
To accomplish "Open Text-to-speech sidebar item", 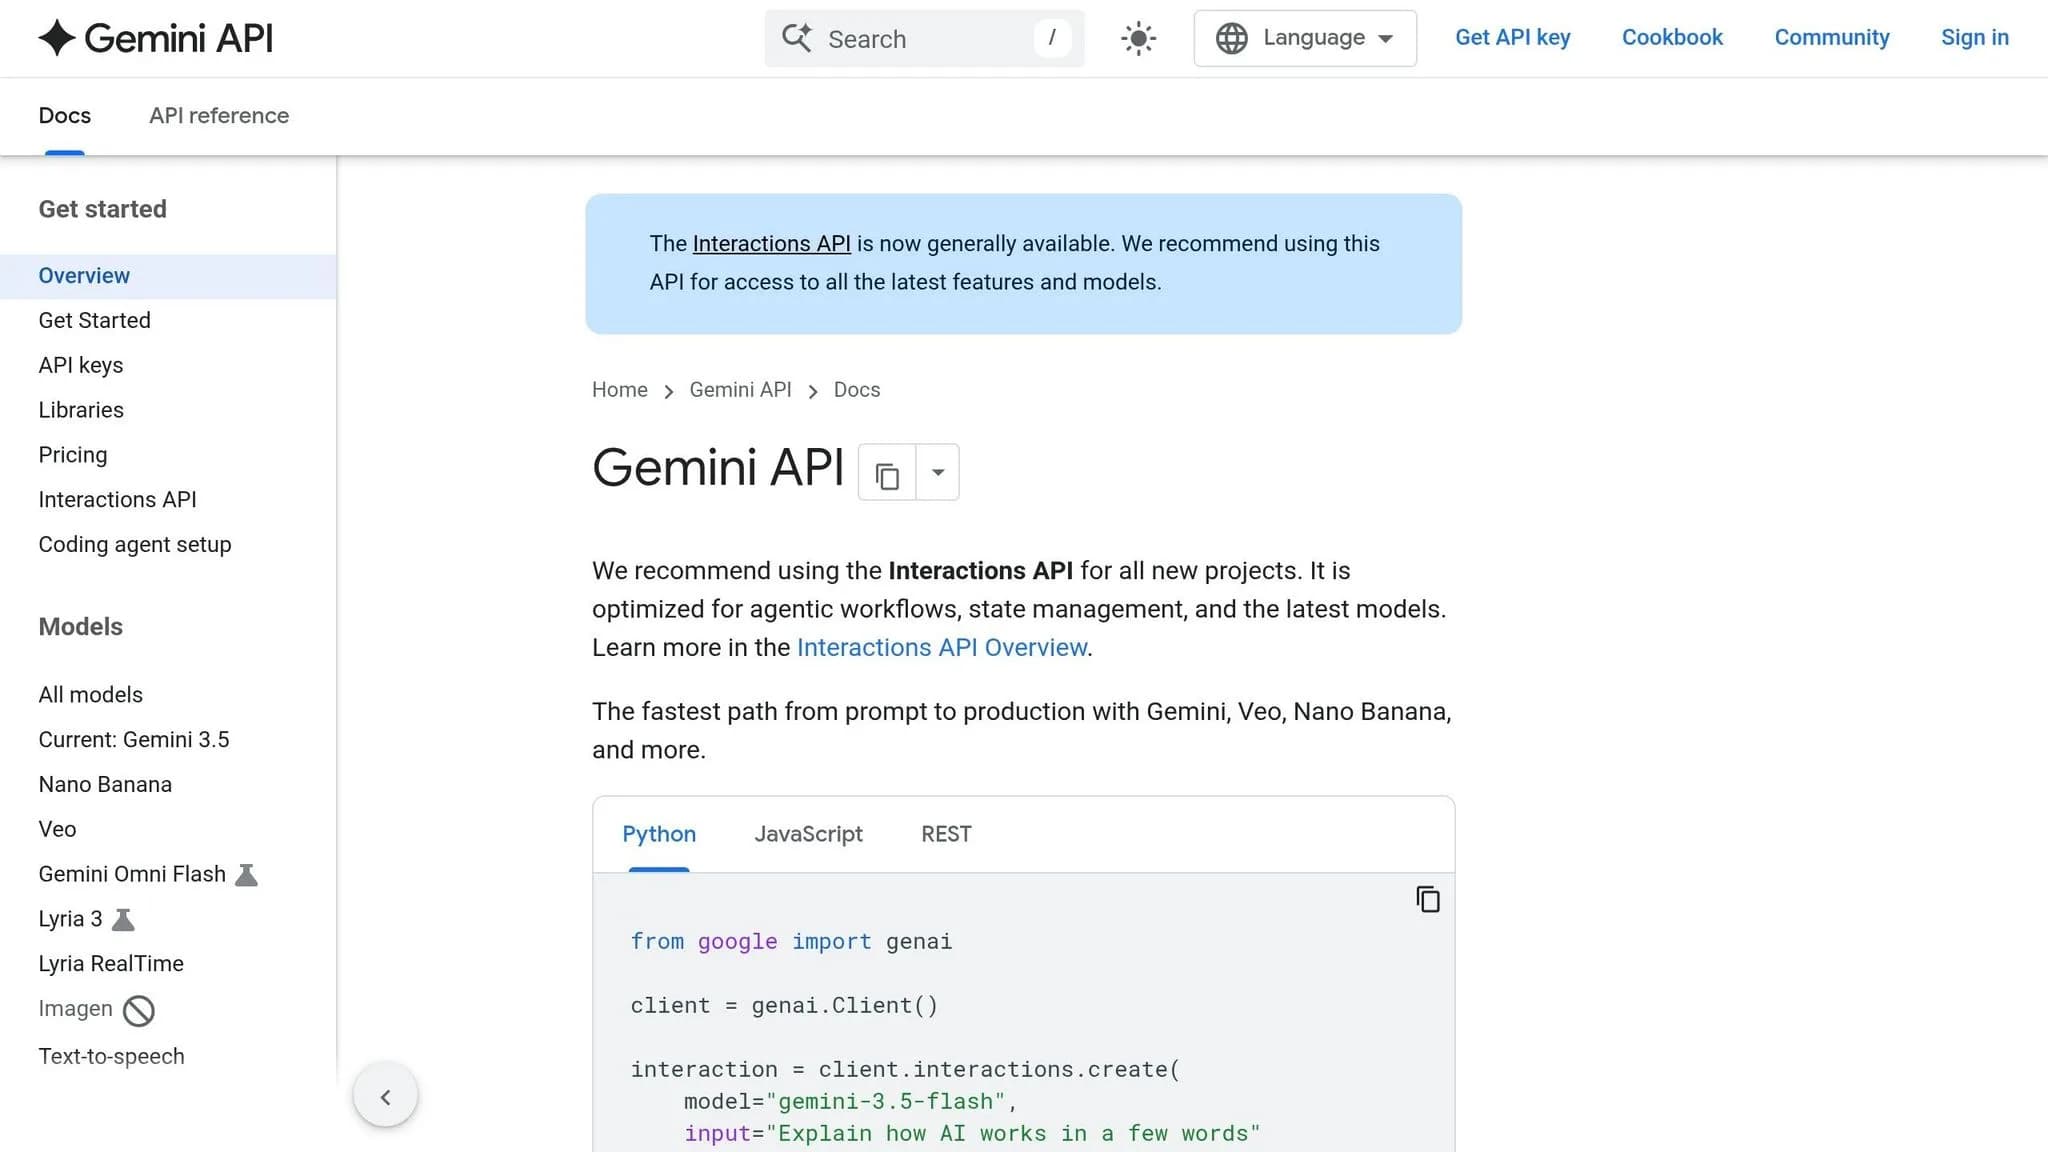I will pos(111,1057).
